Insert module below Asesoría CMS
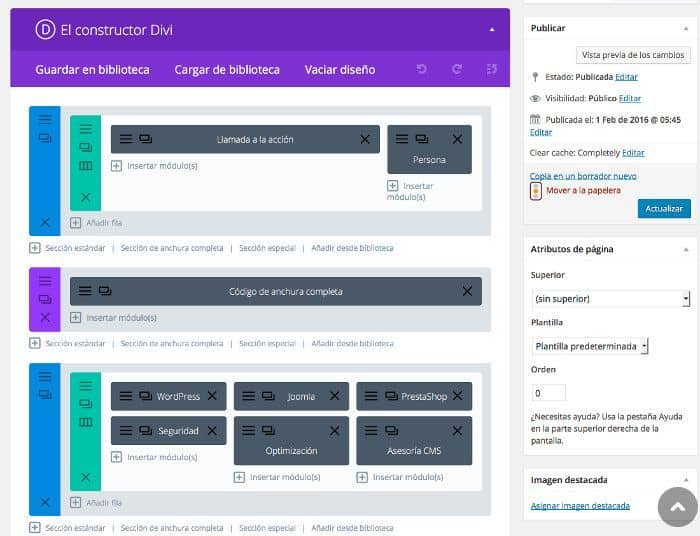Screen dimensions: 700x536 (x=400, y=477)
